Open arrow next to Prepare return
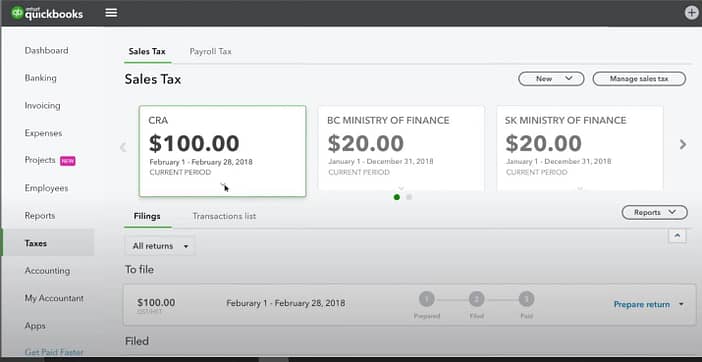 (x=681, y=305)
